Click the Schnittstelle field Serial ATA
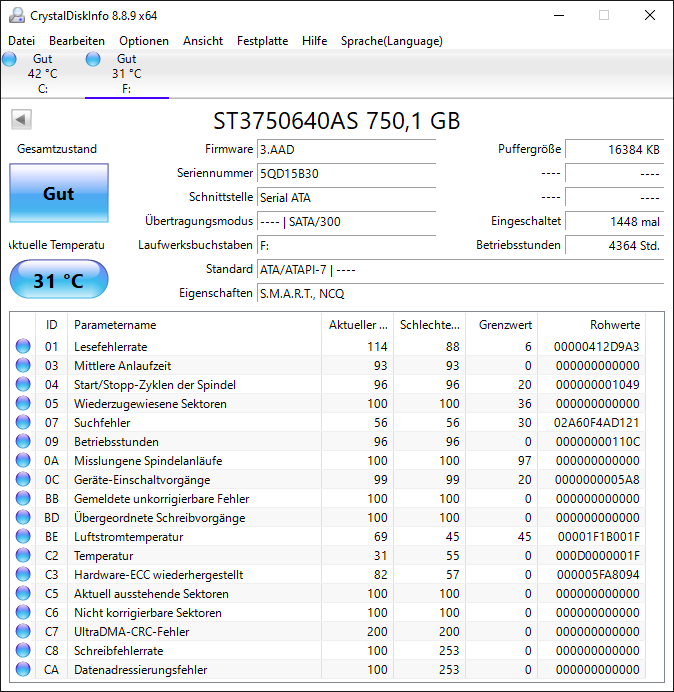 pos(346,197)
